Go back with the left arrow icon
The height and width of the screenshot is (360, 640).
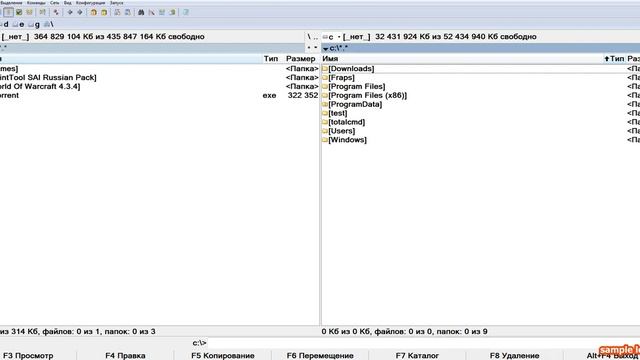[x=70, y=12]
